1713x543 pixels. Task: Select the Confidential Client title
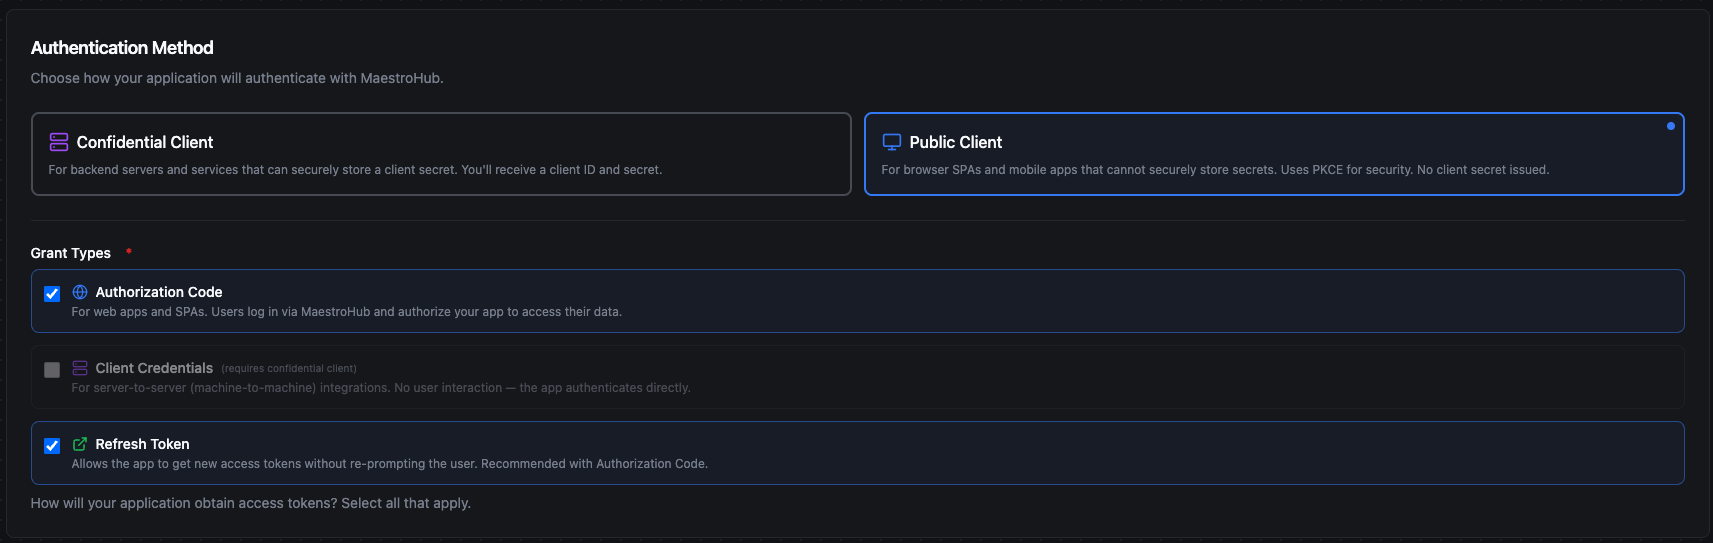(145, 142)
